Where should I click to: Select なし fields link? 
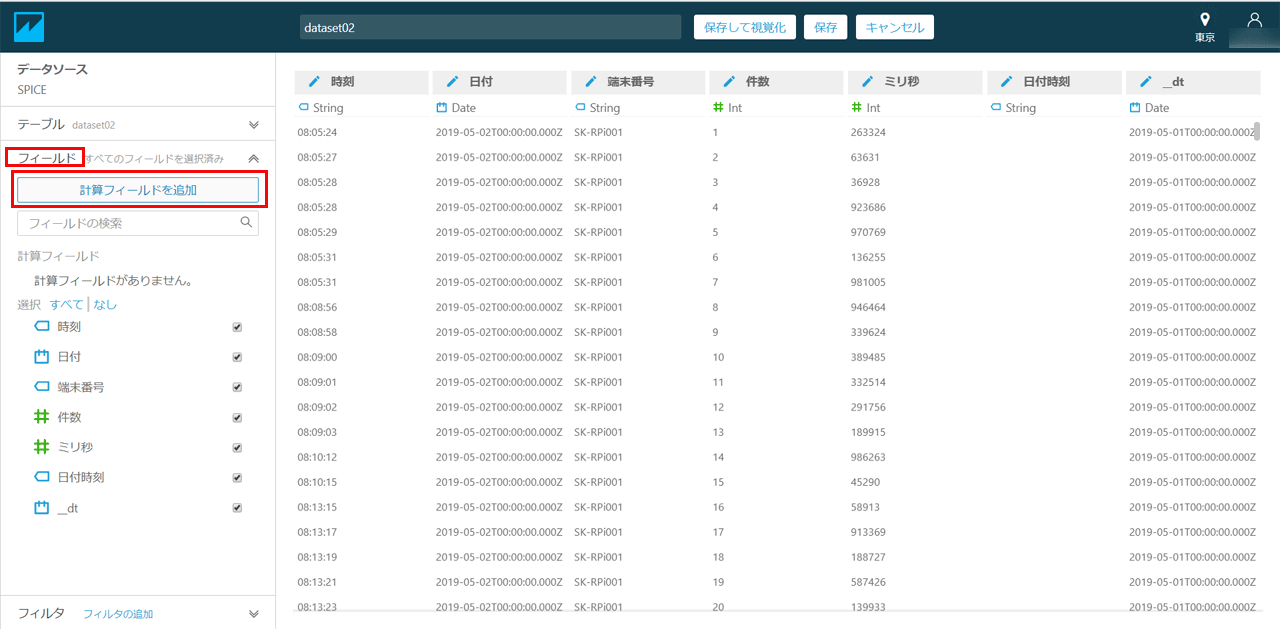(x=105, y=304)
